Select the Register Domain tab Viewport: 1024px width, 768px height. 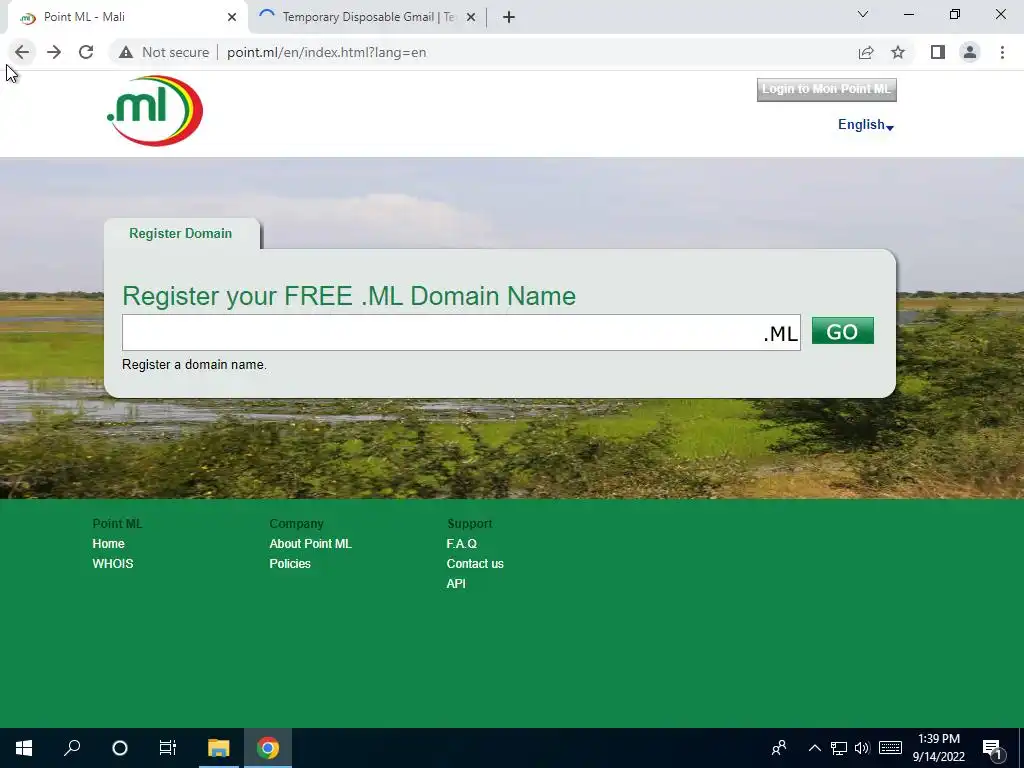(180, 233)
